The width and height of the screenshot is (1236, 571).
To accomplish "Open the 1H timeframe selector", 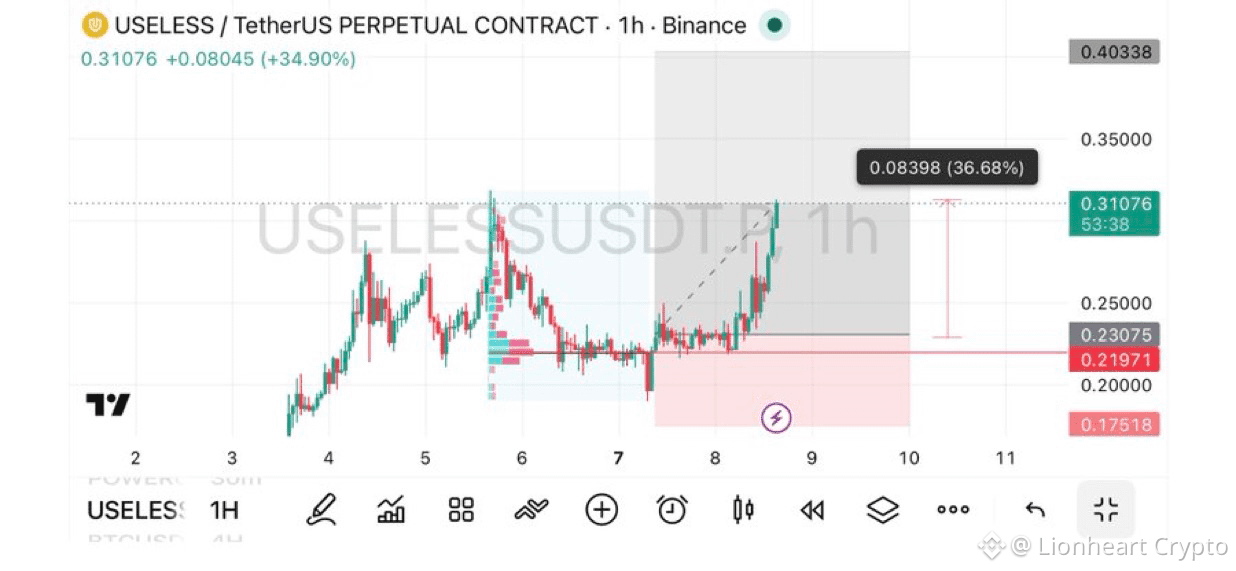I will (x=224, y=511).
